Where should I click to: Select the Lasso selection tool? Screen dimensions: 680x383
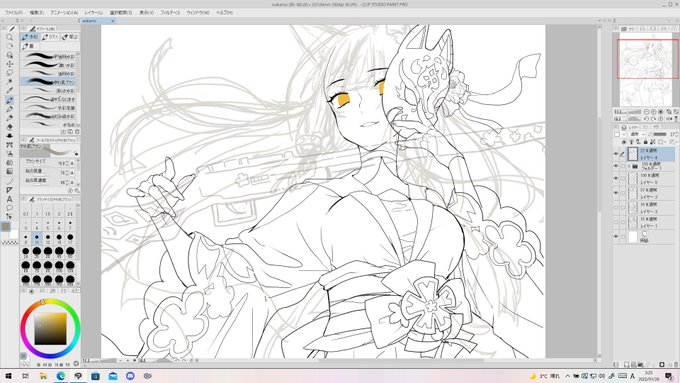coord(10,73)
